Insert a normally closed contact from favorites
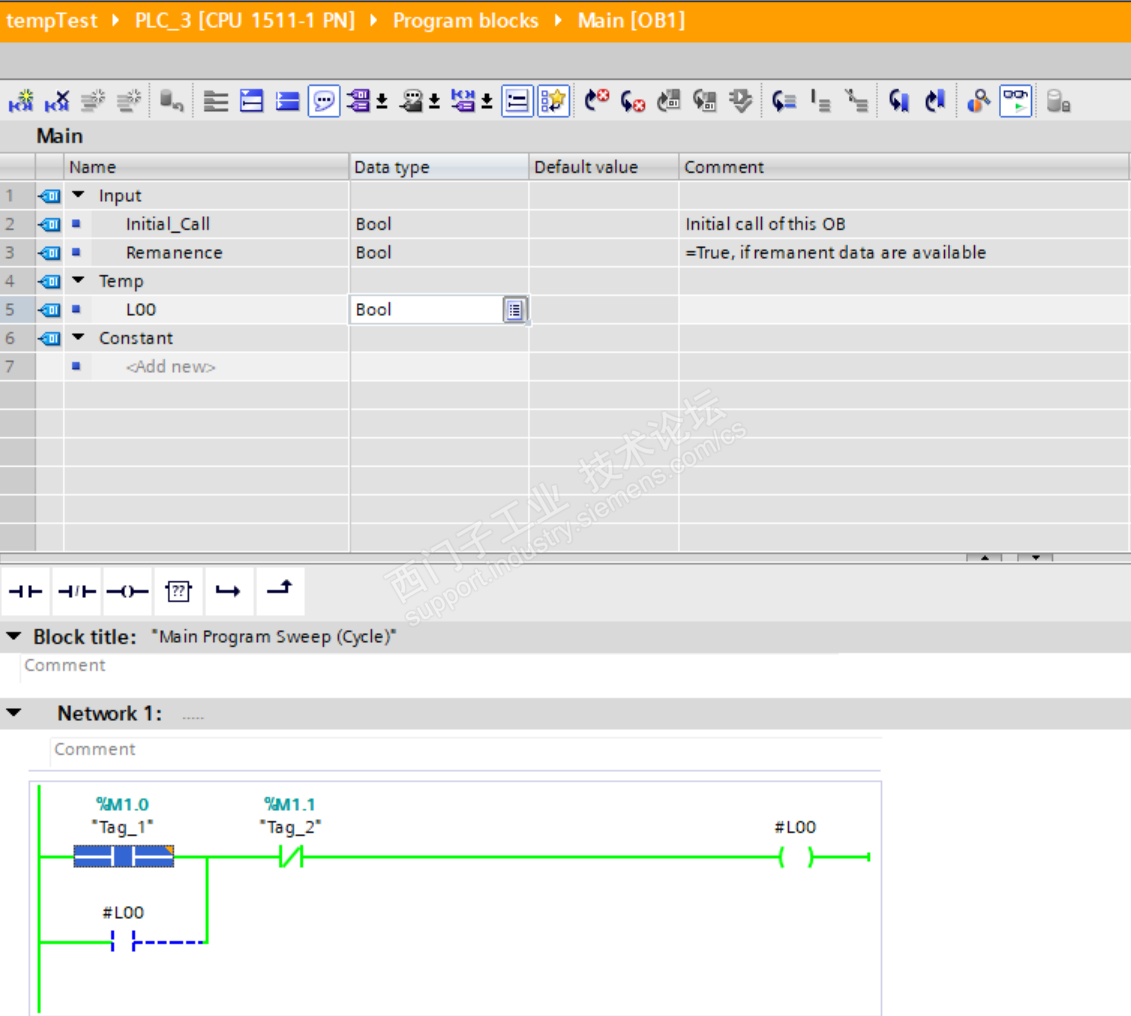The image size is (1131, 1016). point(76,591)
